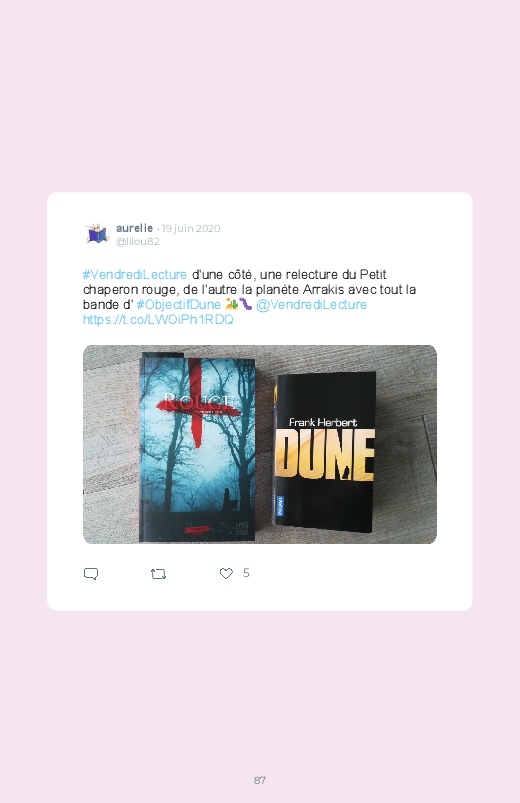Click the page number 87
This screenshot has width=520, height=803.
click(x=260, y=780)
